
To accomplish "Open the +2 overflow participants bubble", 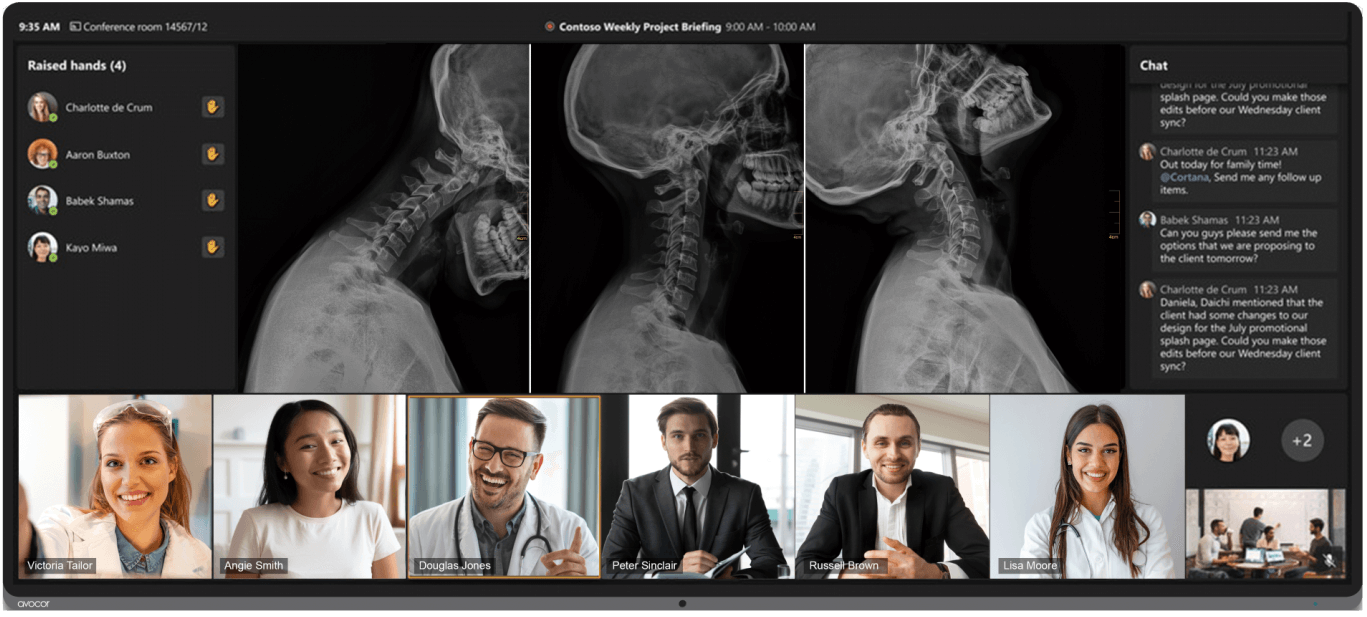I will click(x=1302, y=440).
